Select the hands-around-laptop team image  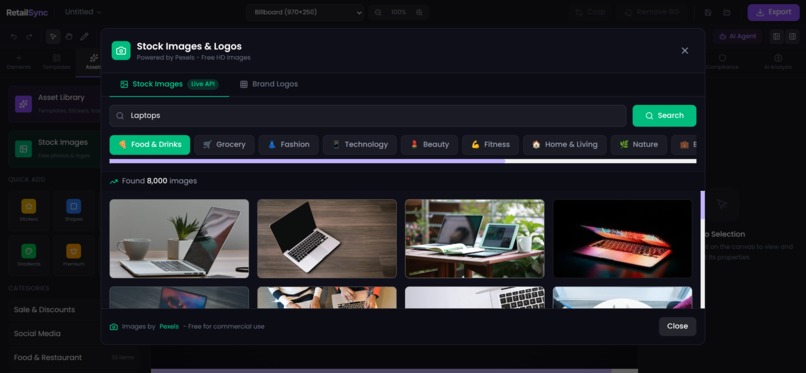tap(327, 297)
